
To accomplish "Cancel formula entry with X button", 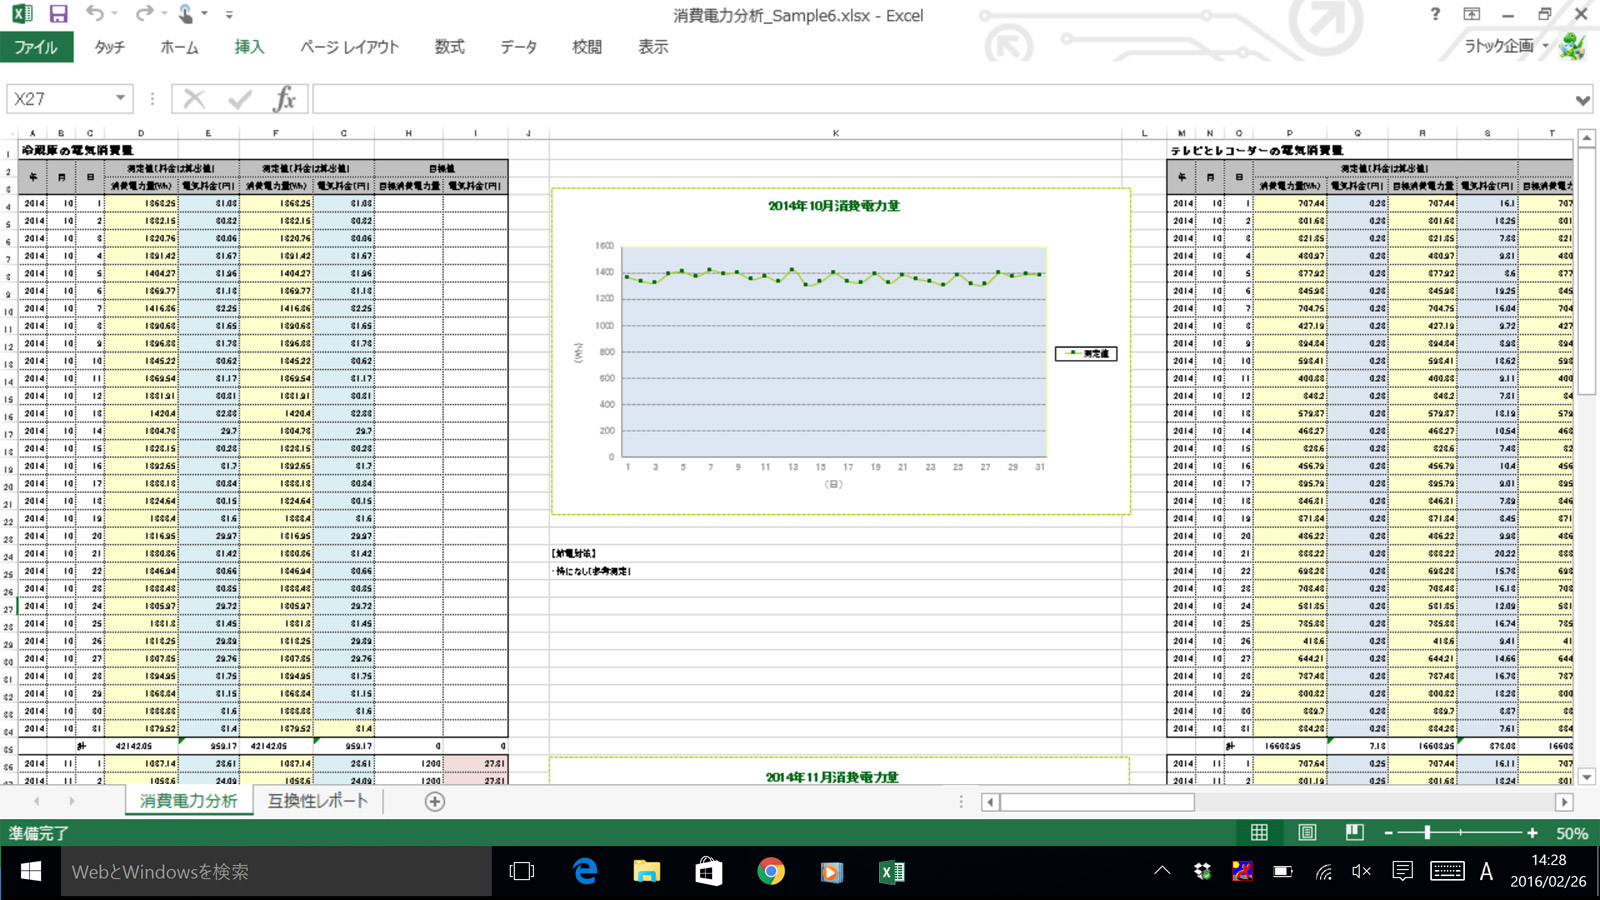I will pos(194,98).
